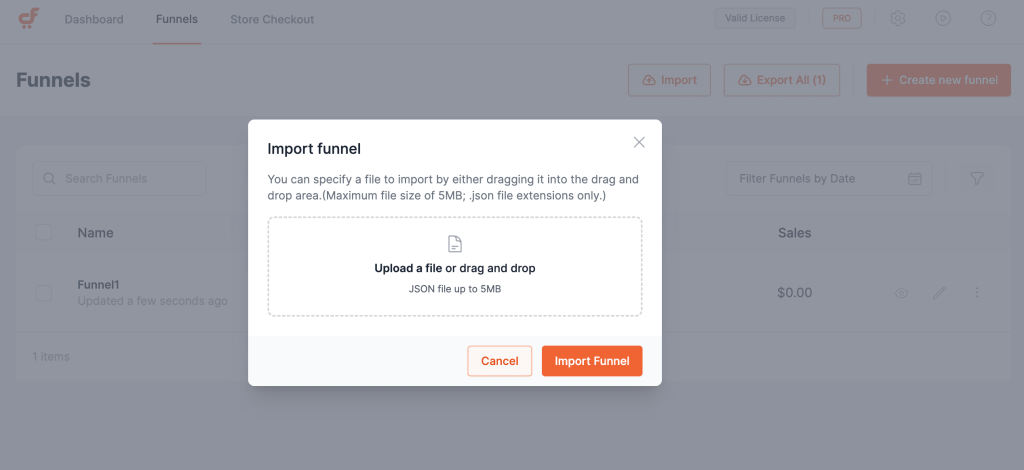Screen dimensions: 1024x470
Task: Click the CartFlows logo icon
Action: point(29,19)
